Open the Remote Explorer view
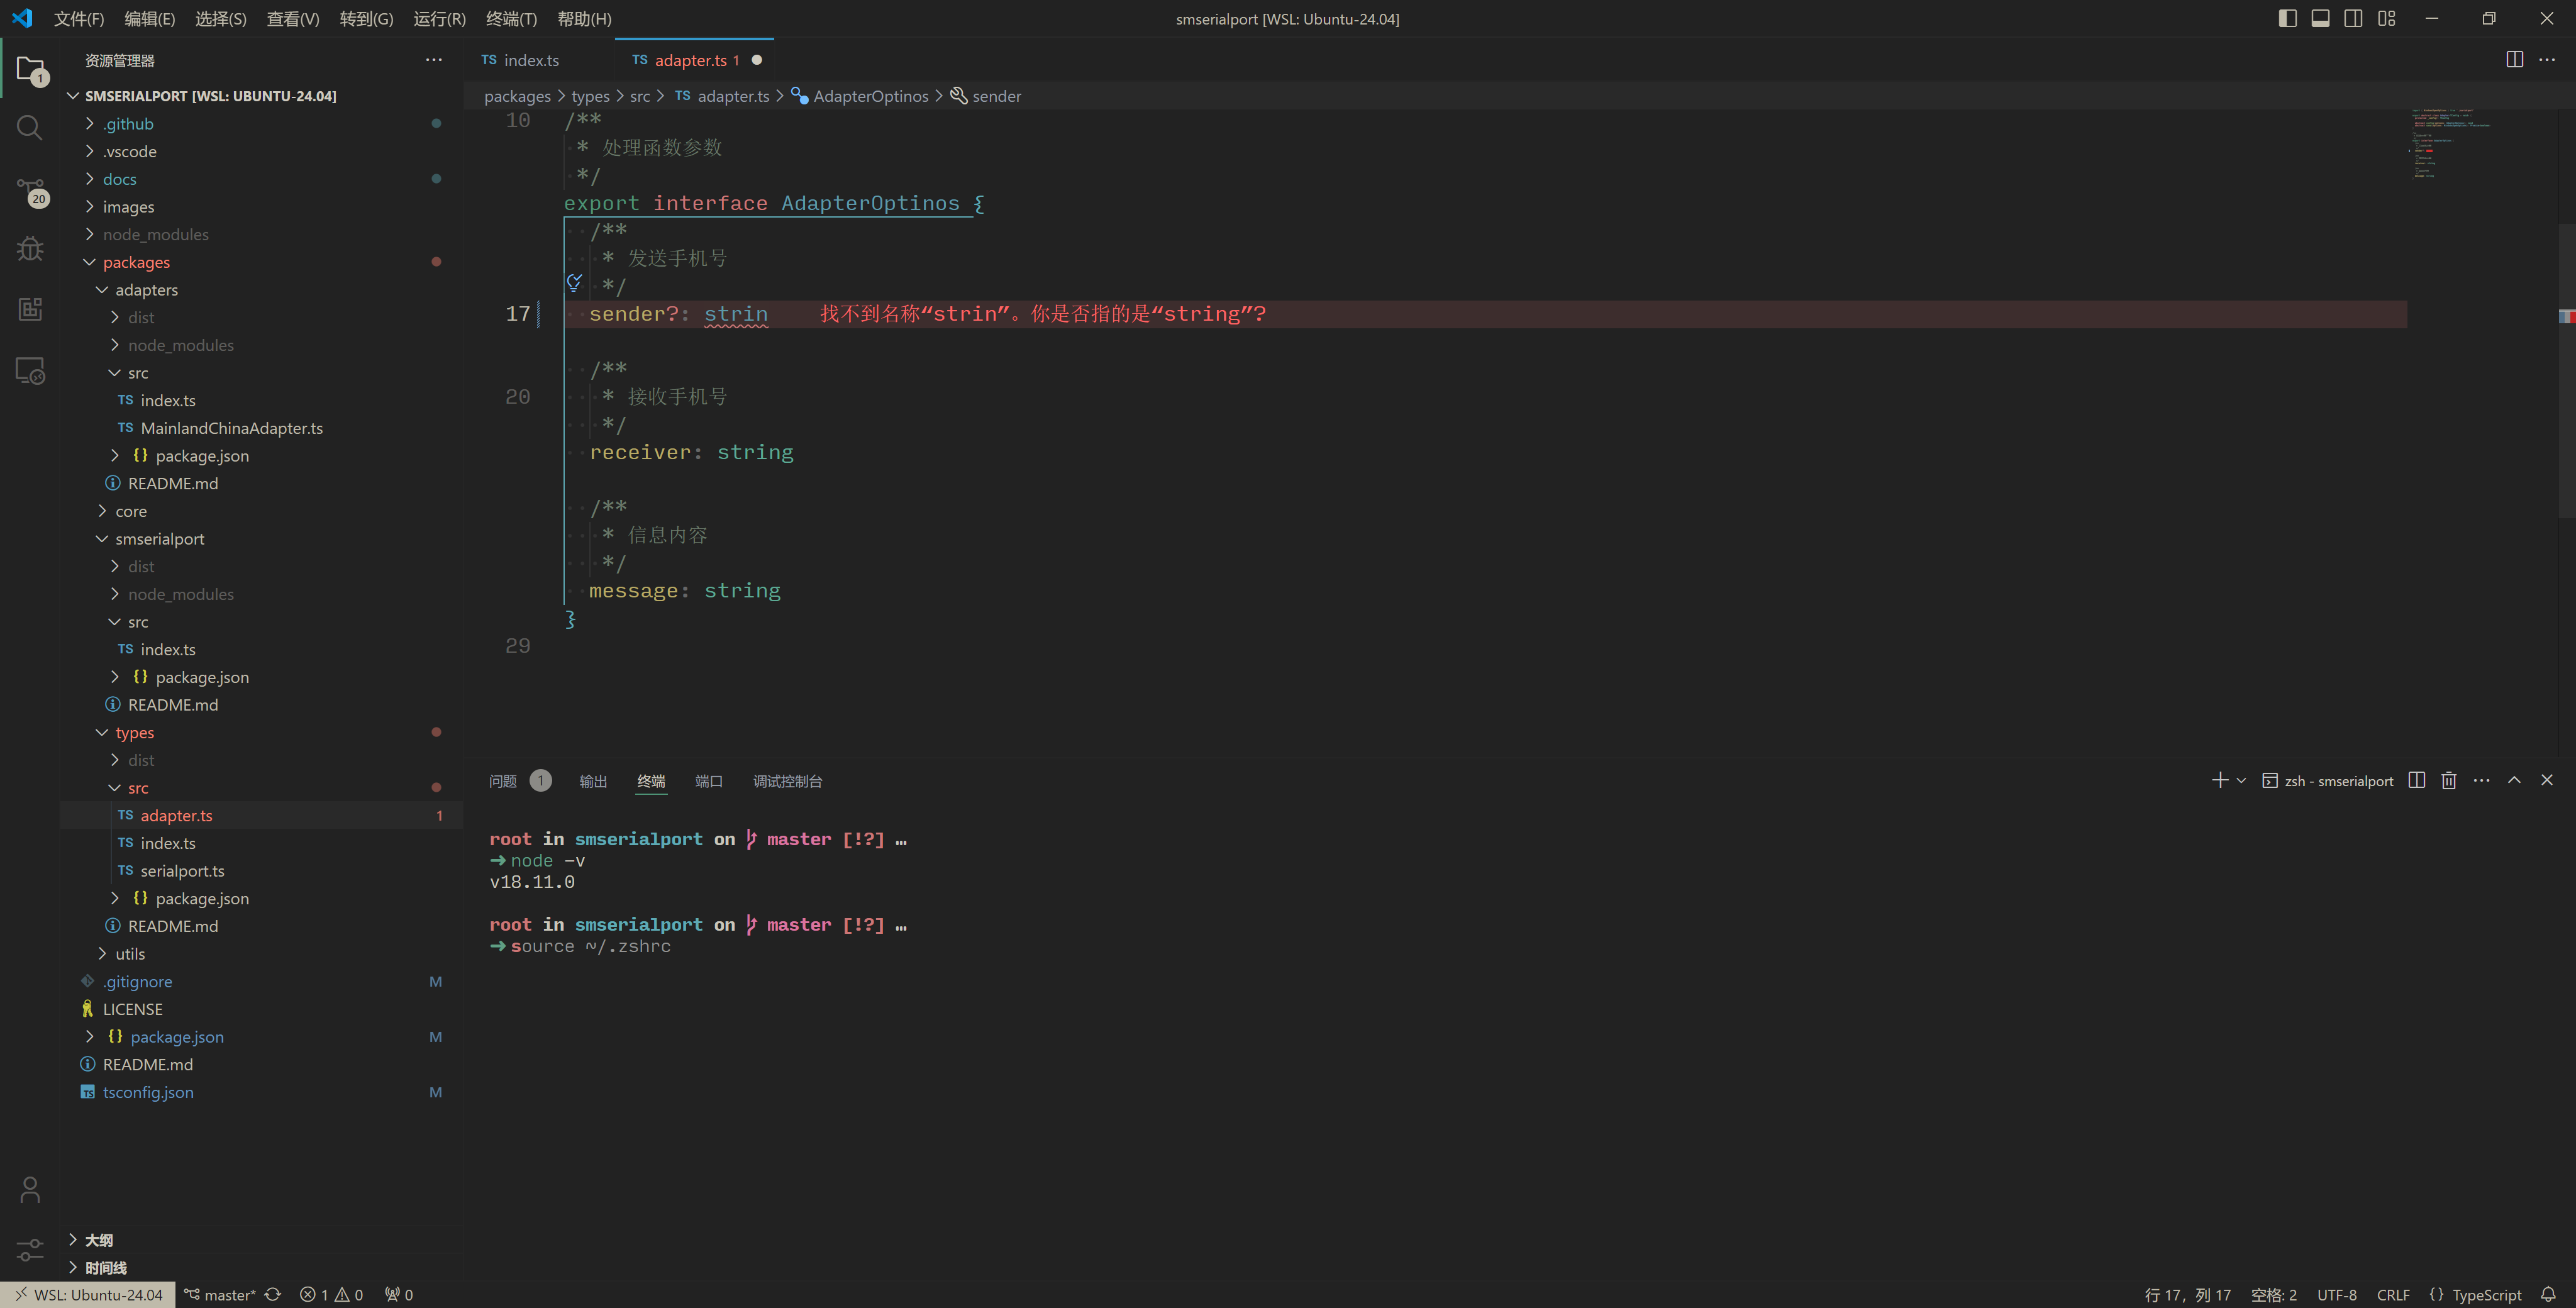2576x1308 pixels. (x=30, y=371)
